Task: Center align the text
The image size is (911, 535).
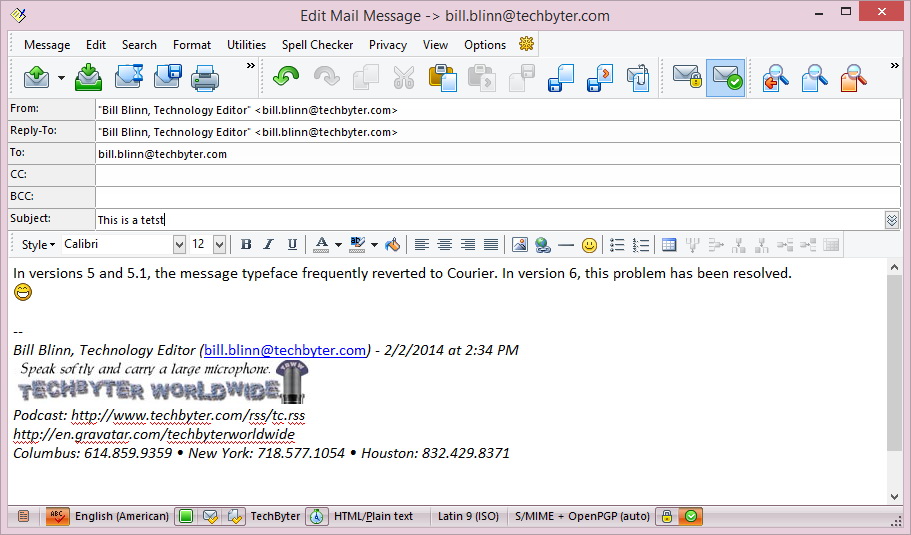Action: [x=444, y=245]
